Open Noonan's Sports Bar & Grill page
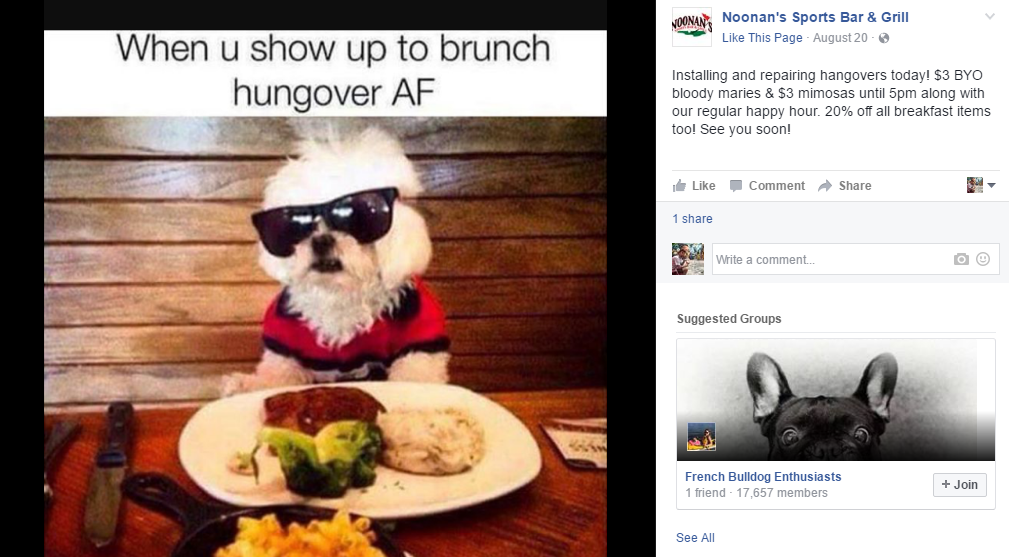1009x557 pixels. coord(815,17)
